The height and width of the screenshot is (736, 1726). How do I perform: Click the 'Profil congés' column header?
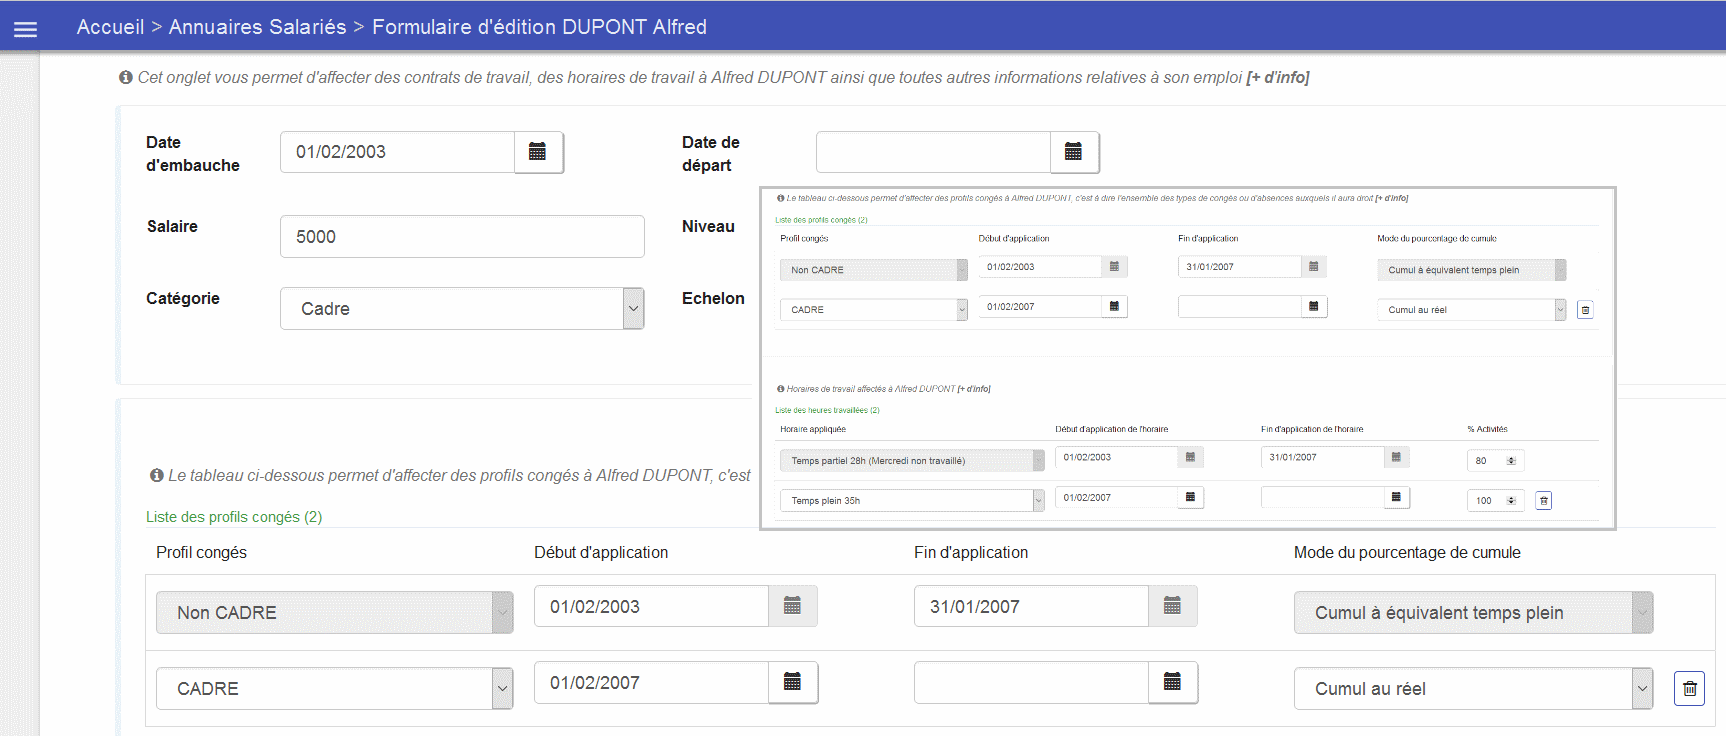tap(201, 552)
